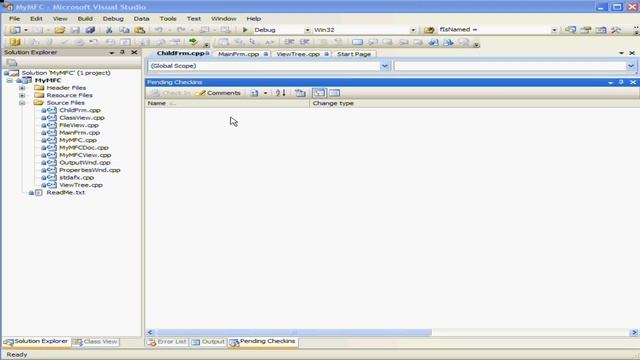The width and height of the screenshot is (640, 360).
Task: Open Object Browser toolbar icon
Action: 601,30
